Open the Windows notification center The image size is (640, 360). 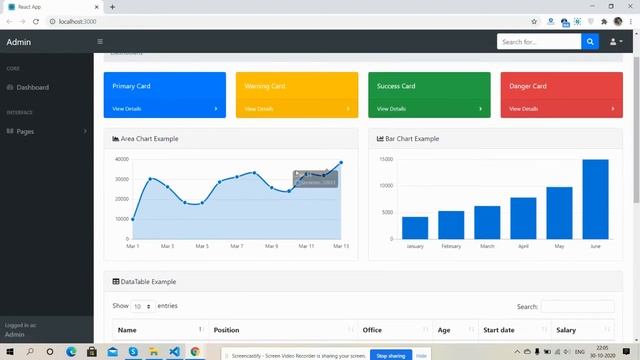click(x=626, y=351)
